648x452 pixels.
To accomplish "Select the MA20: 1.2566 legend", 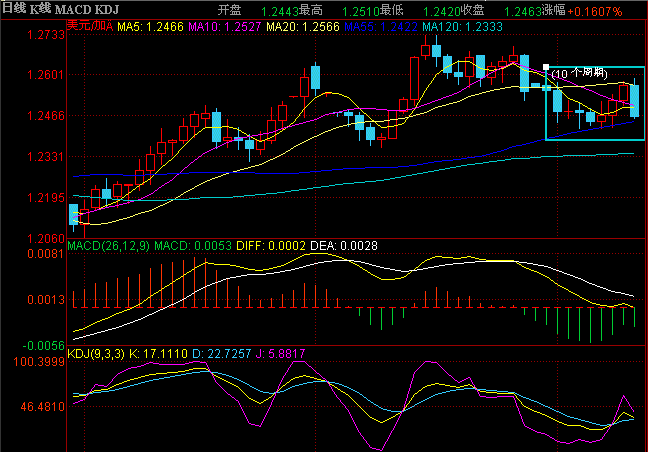I will click(303, 27).
